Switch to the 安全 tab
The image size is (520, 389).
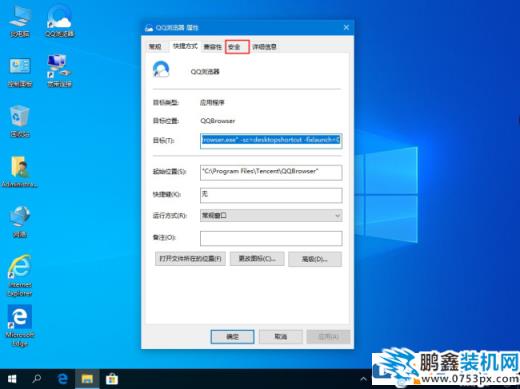pos(237,47)
